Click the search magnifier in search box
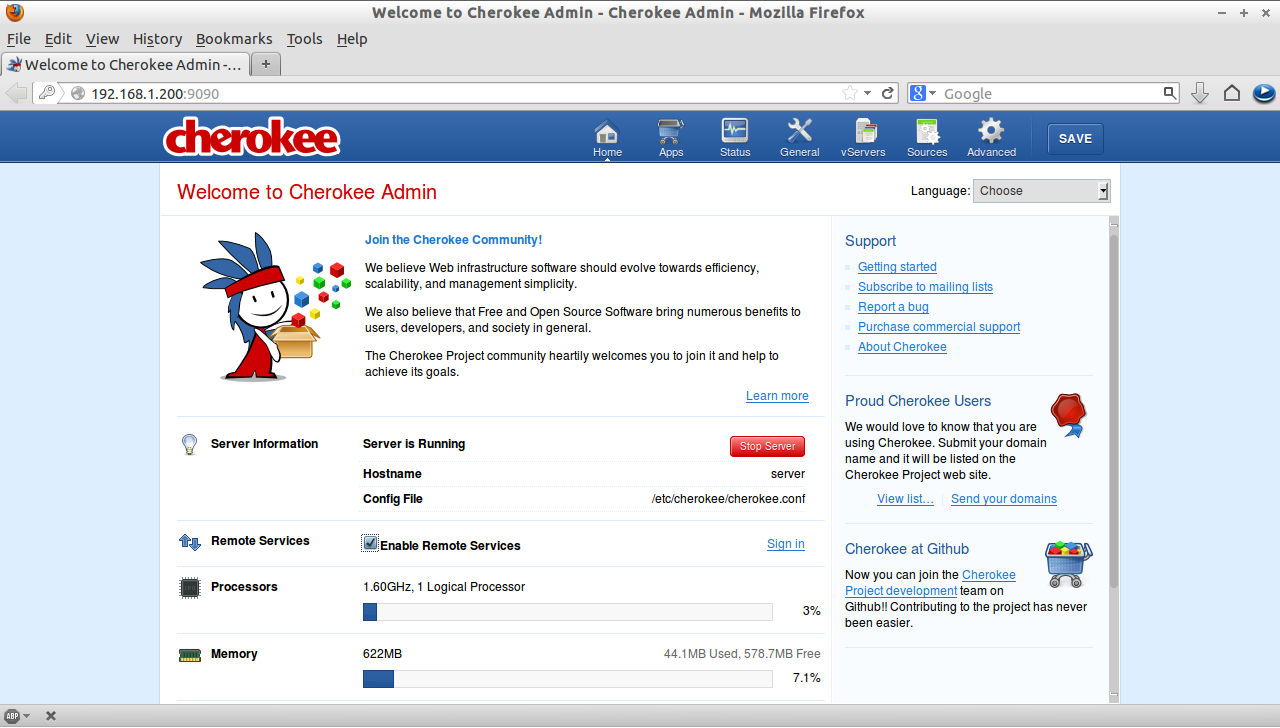Viewport: 1280px width, 728px height. 1170,93
